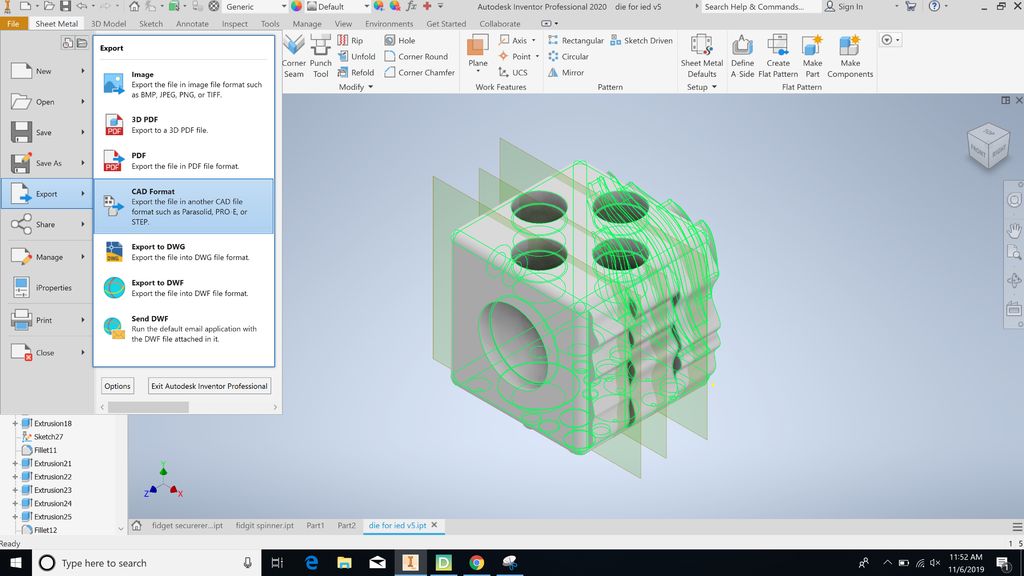Click the Options button
This screenshot has width=1024, height=576.
pos(118,386)
